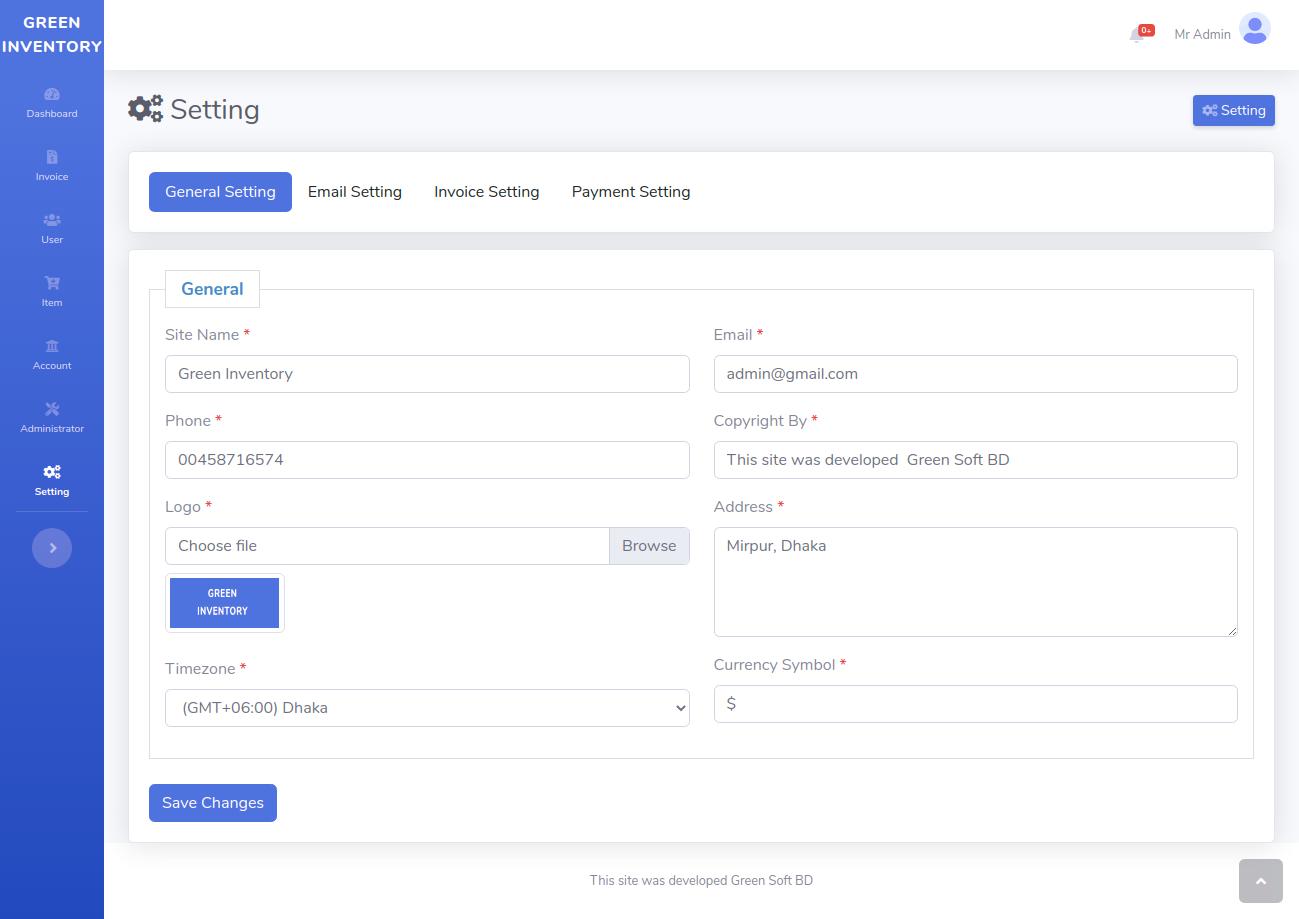
Task: Switch to Invoice Setting tab
Action: coord(486,192)
